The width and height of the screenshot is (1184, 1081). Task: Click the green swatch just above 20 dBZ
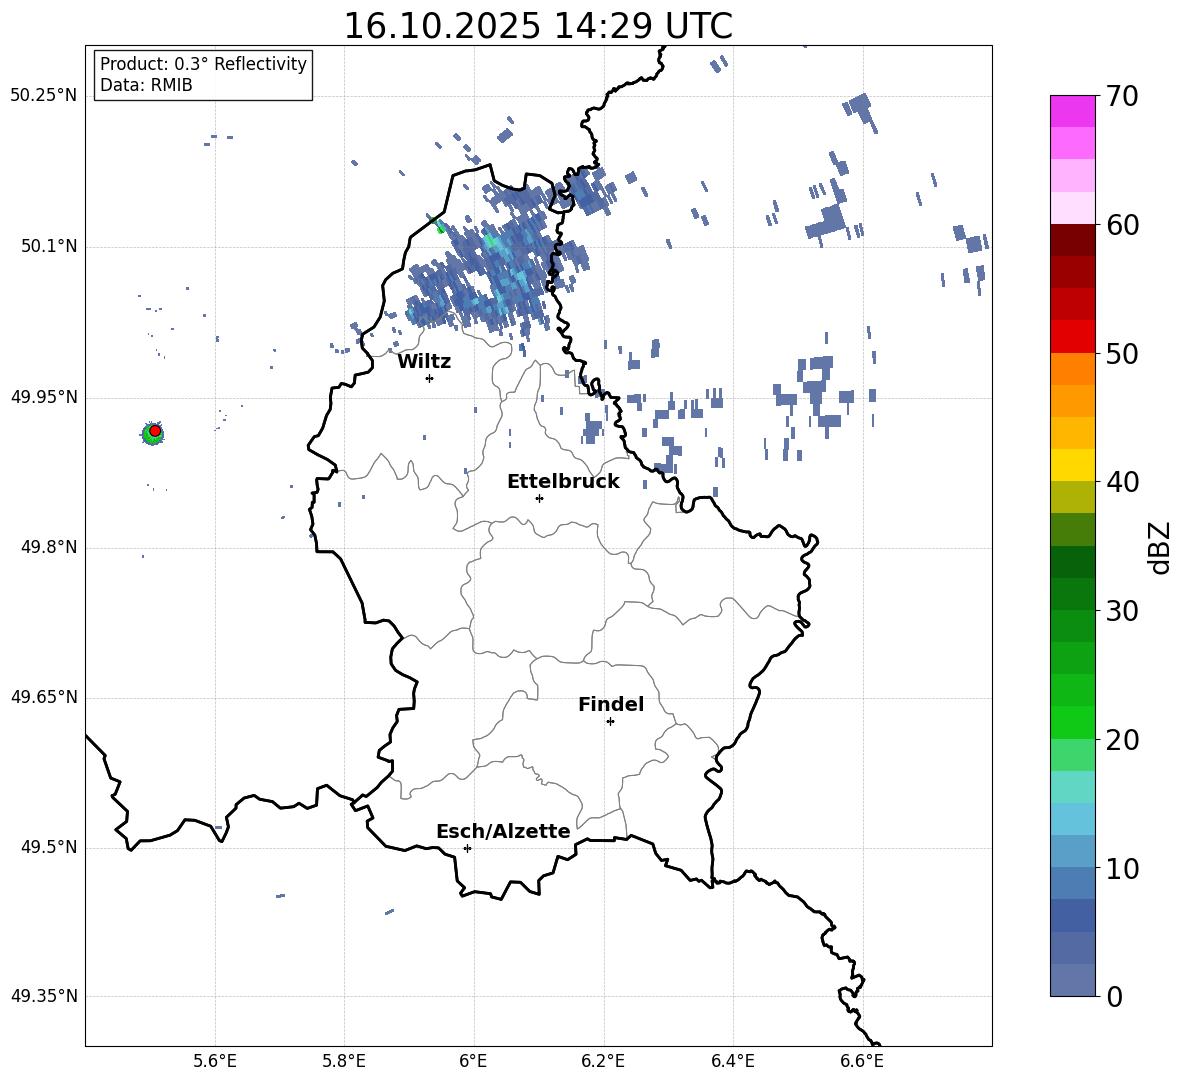point(1073,722)
